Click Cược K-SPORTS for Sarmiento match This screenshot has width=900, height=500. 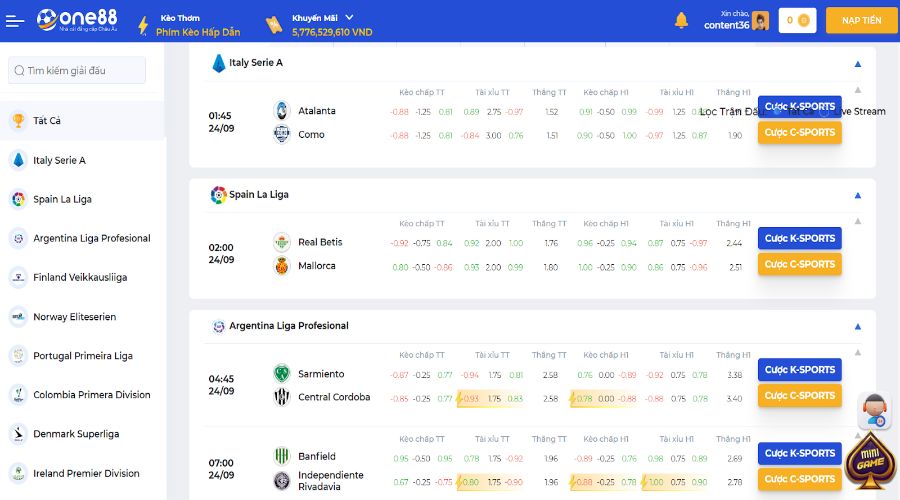[x=800, y=370]
